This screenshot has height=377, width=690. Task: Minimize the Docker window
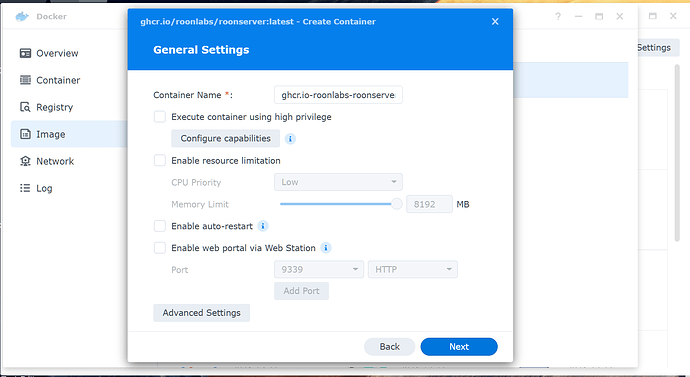point(578,17)
